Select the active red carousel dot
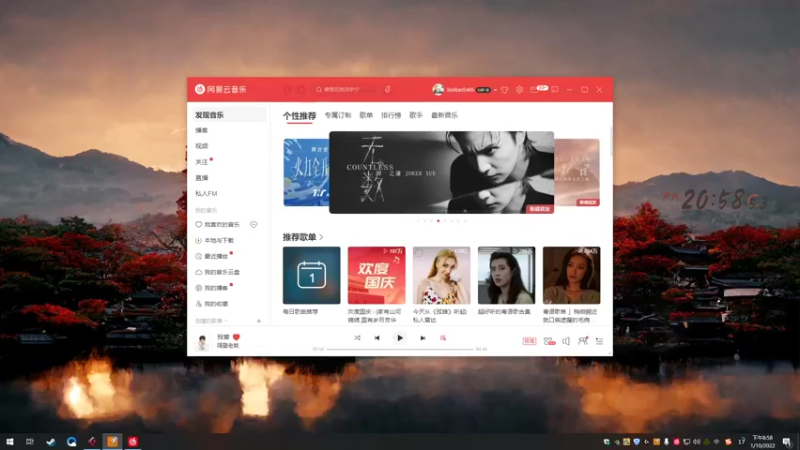 (438, 221)
